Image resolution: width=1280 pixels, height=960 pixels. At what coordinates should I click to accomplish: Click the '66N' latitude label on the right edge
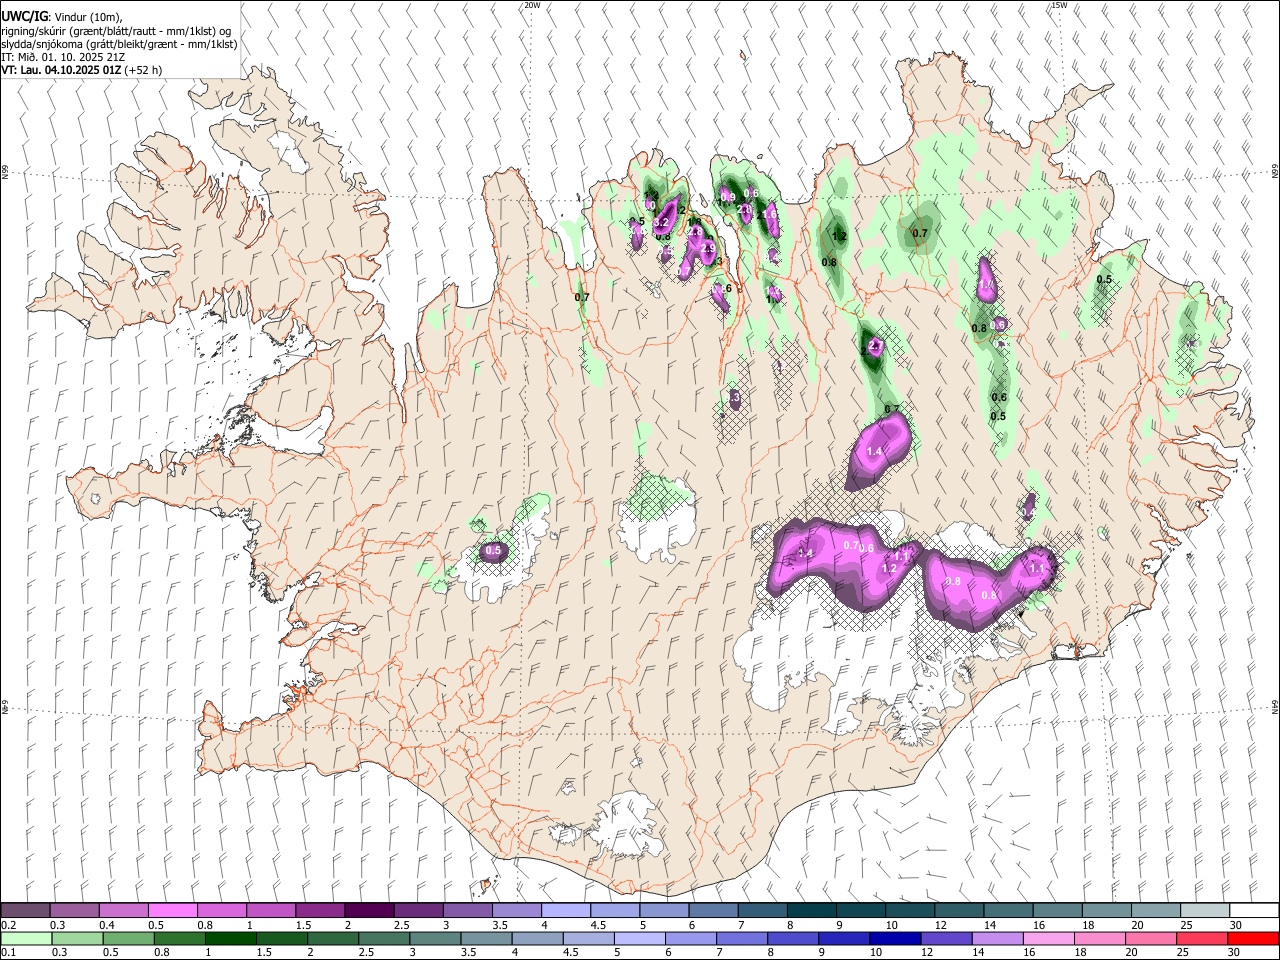point(1275,171)
